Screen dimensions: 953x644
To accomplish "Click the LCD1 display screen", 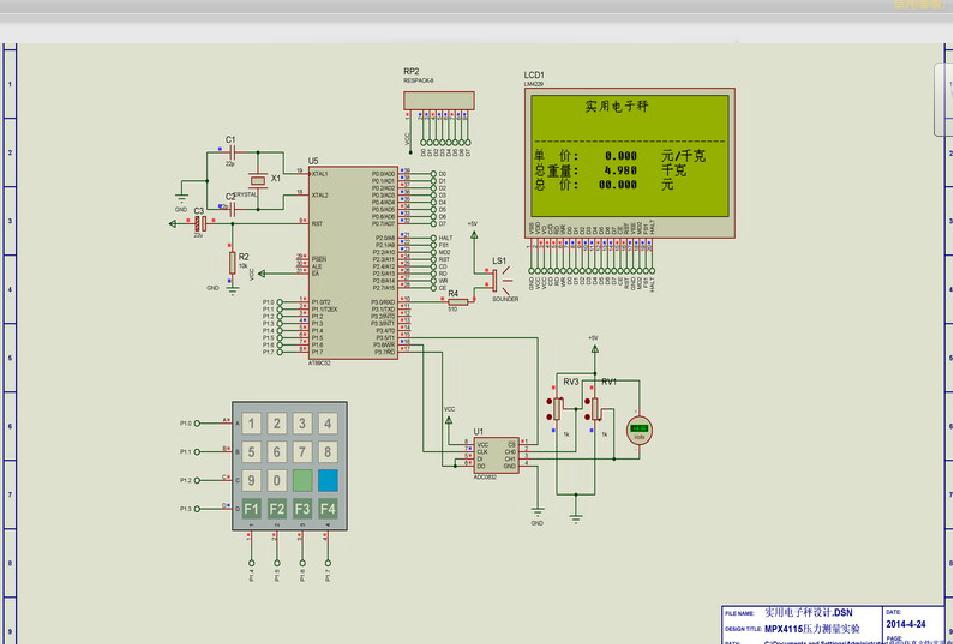I will [x=630, y=155].
